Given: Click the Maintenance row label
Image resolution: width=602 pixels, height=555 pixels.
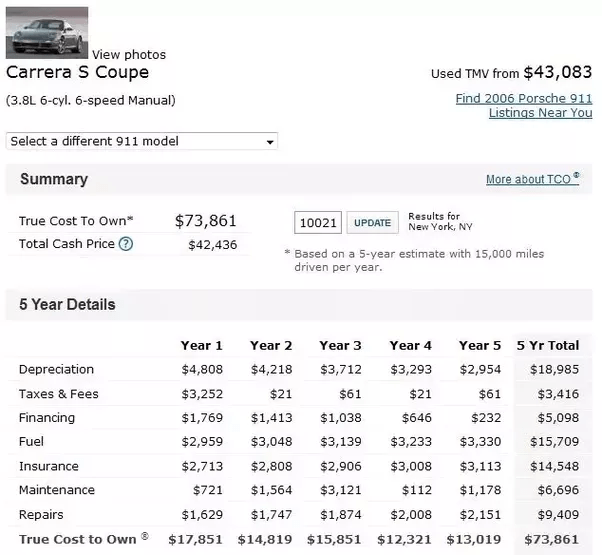Looking at the screenshot, I should 57,490.
